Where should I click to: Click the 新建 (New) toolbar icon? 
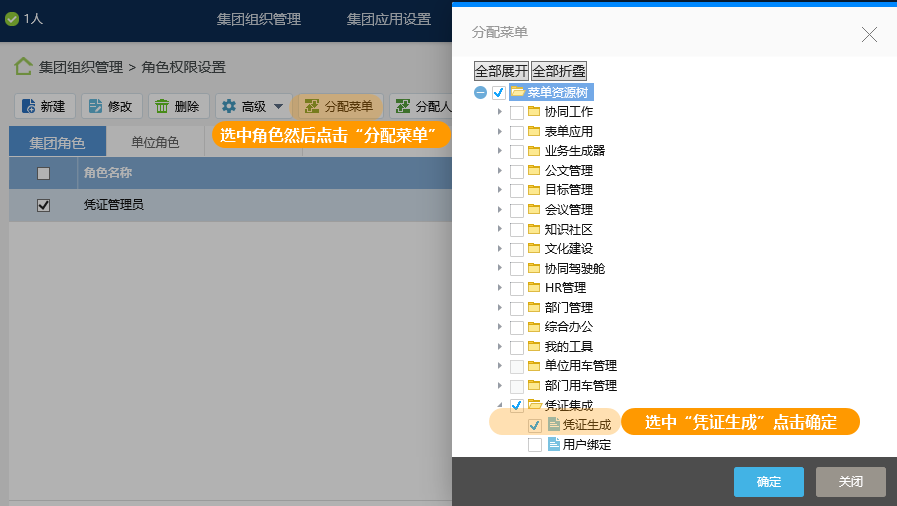point(29,106)
